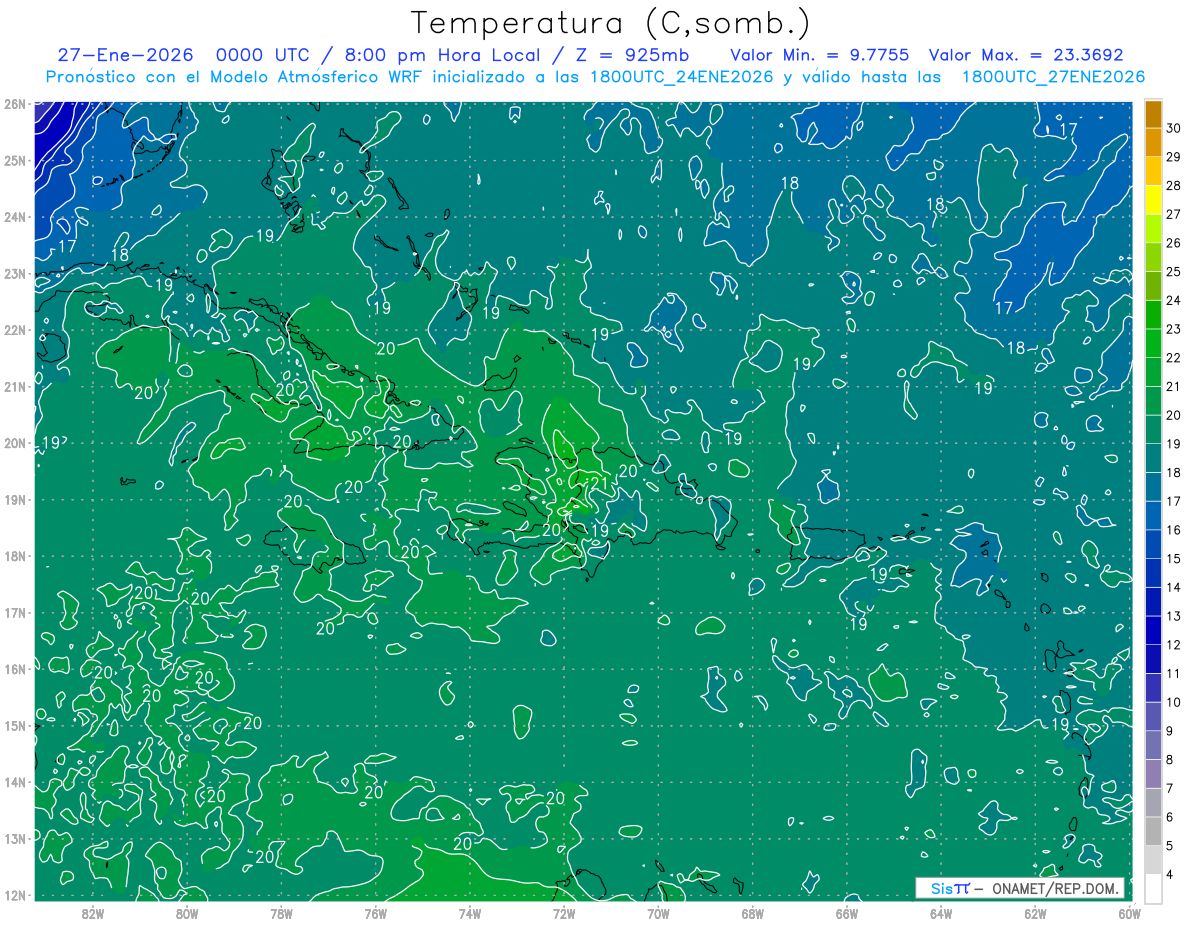Click the dark blue colorbar swatch between 12 and 13
This screenshot has width=1200, height=927.
tap(1153, 630)
